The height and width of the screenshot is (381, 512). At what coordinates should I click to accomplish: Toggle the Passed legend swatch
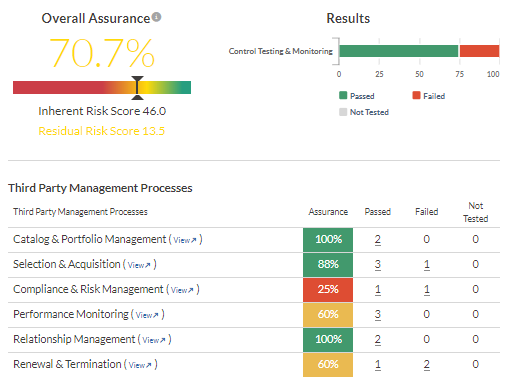tap(343, 96)
